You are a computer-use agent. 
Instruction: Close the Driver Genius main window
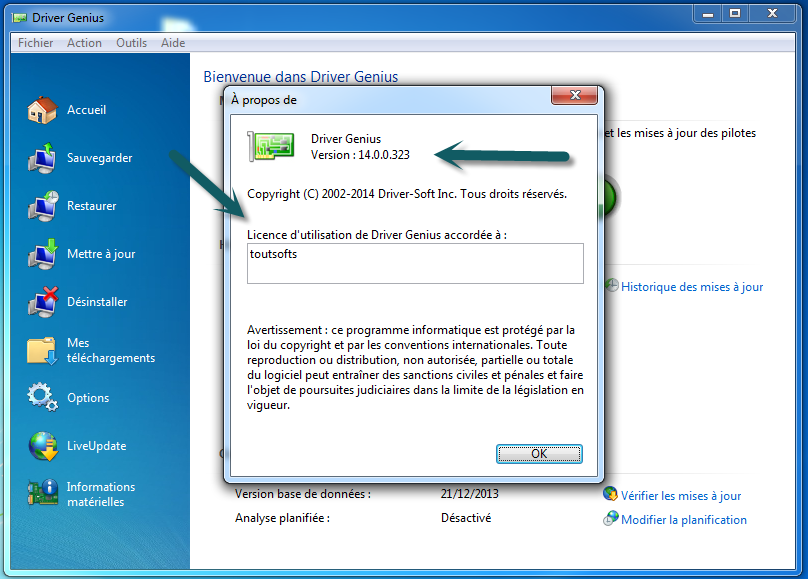[772, 14]
